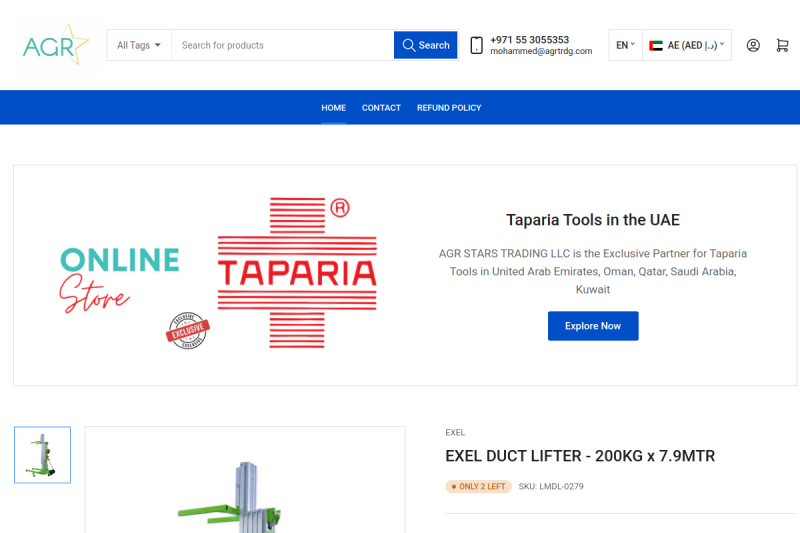Screen dimensions: 800x533
Task: Click the Explore Now button
Action: pyautogui.click(x=593, y=326)
